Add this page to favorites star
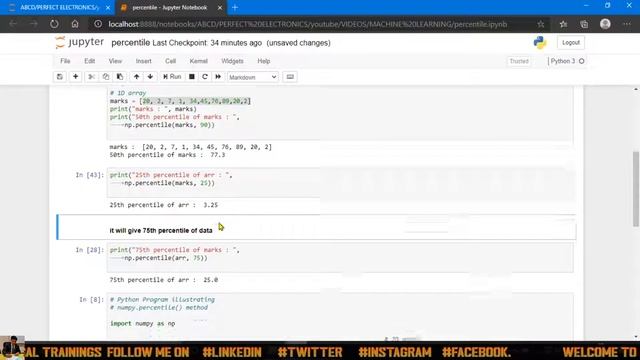 point(540,24)
